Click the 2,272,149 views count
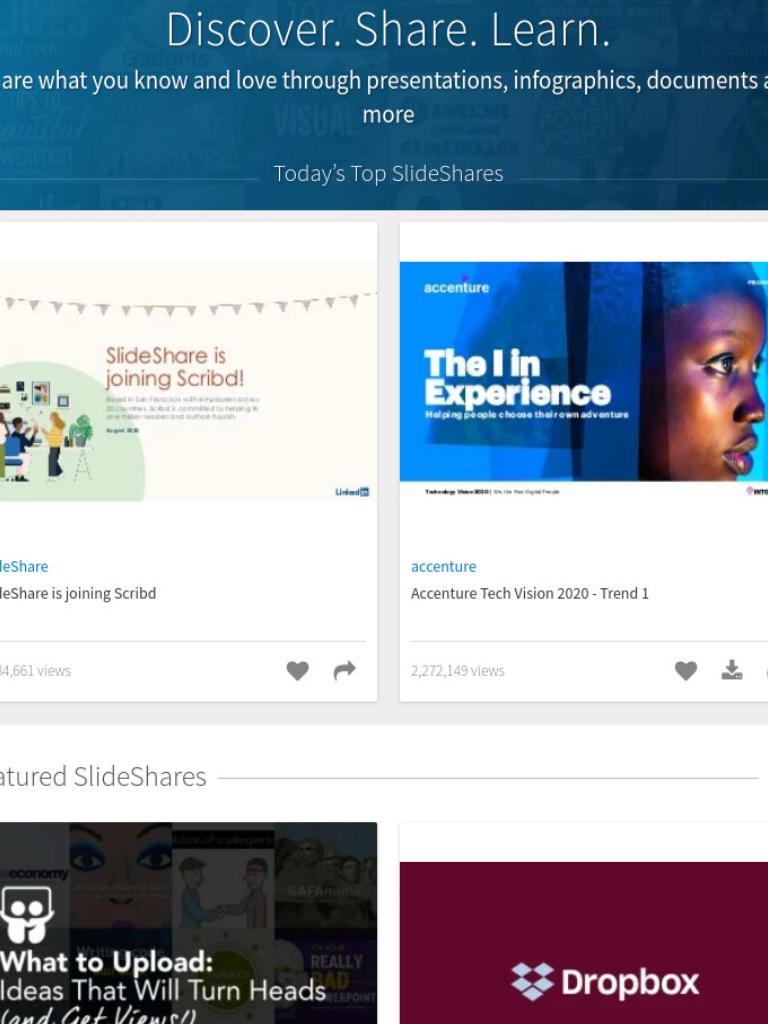768x1024 pixels. [x=457, y=671]
